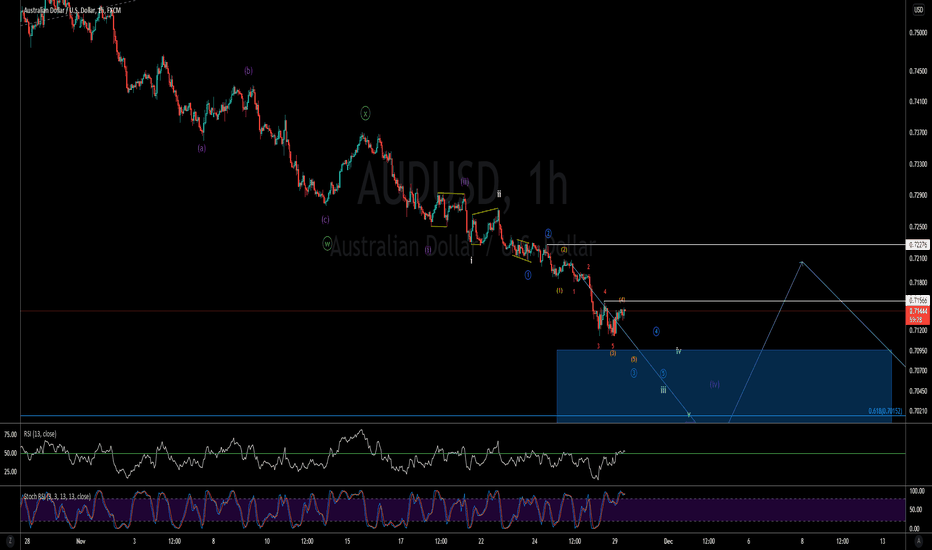Click the RSI 50.00 scale value

click(10, 453)
